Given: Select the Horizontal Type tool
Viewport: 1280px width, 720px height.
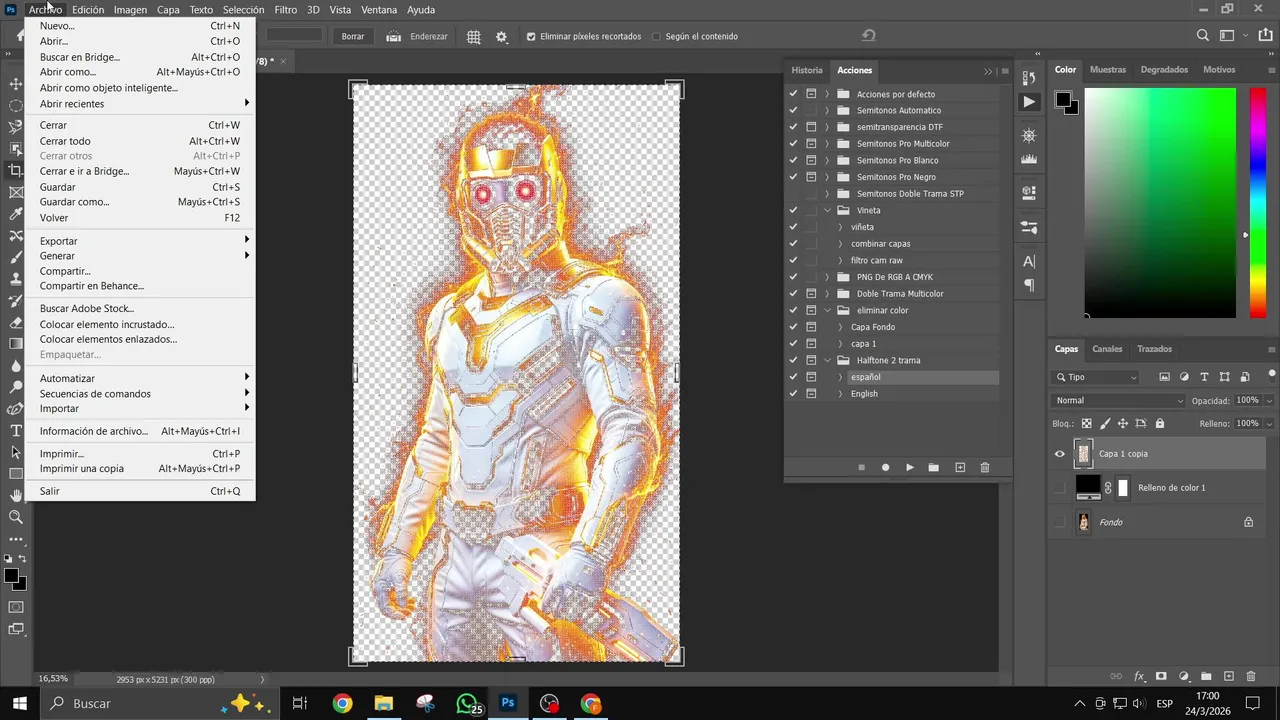Looking at the screenshot, I should pos(16,430).
